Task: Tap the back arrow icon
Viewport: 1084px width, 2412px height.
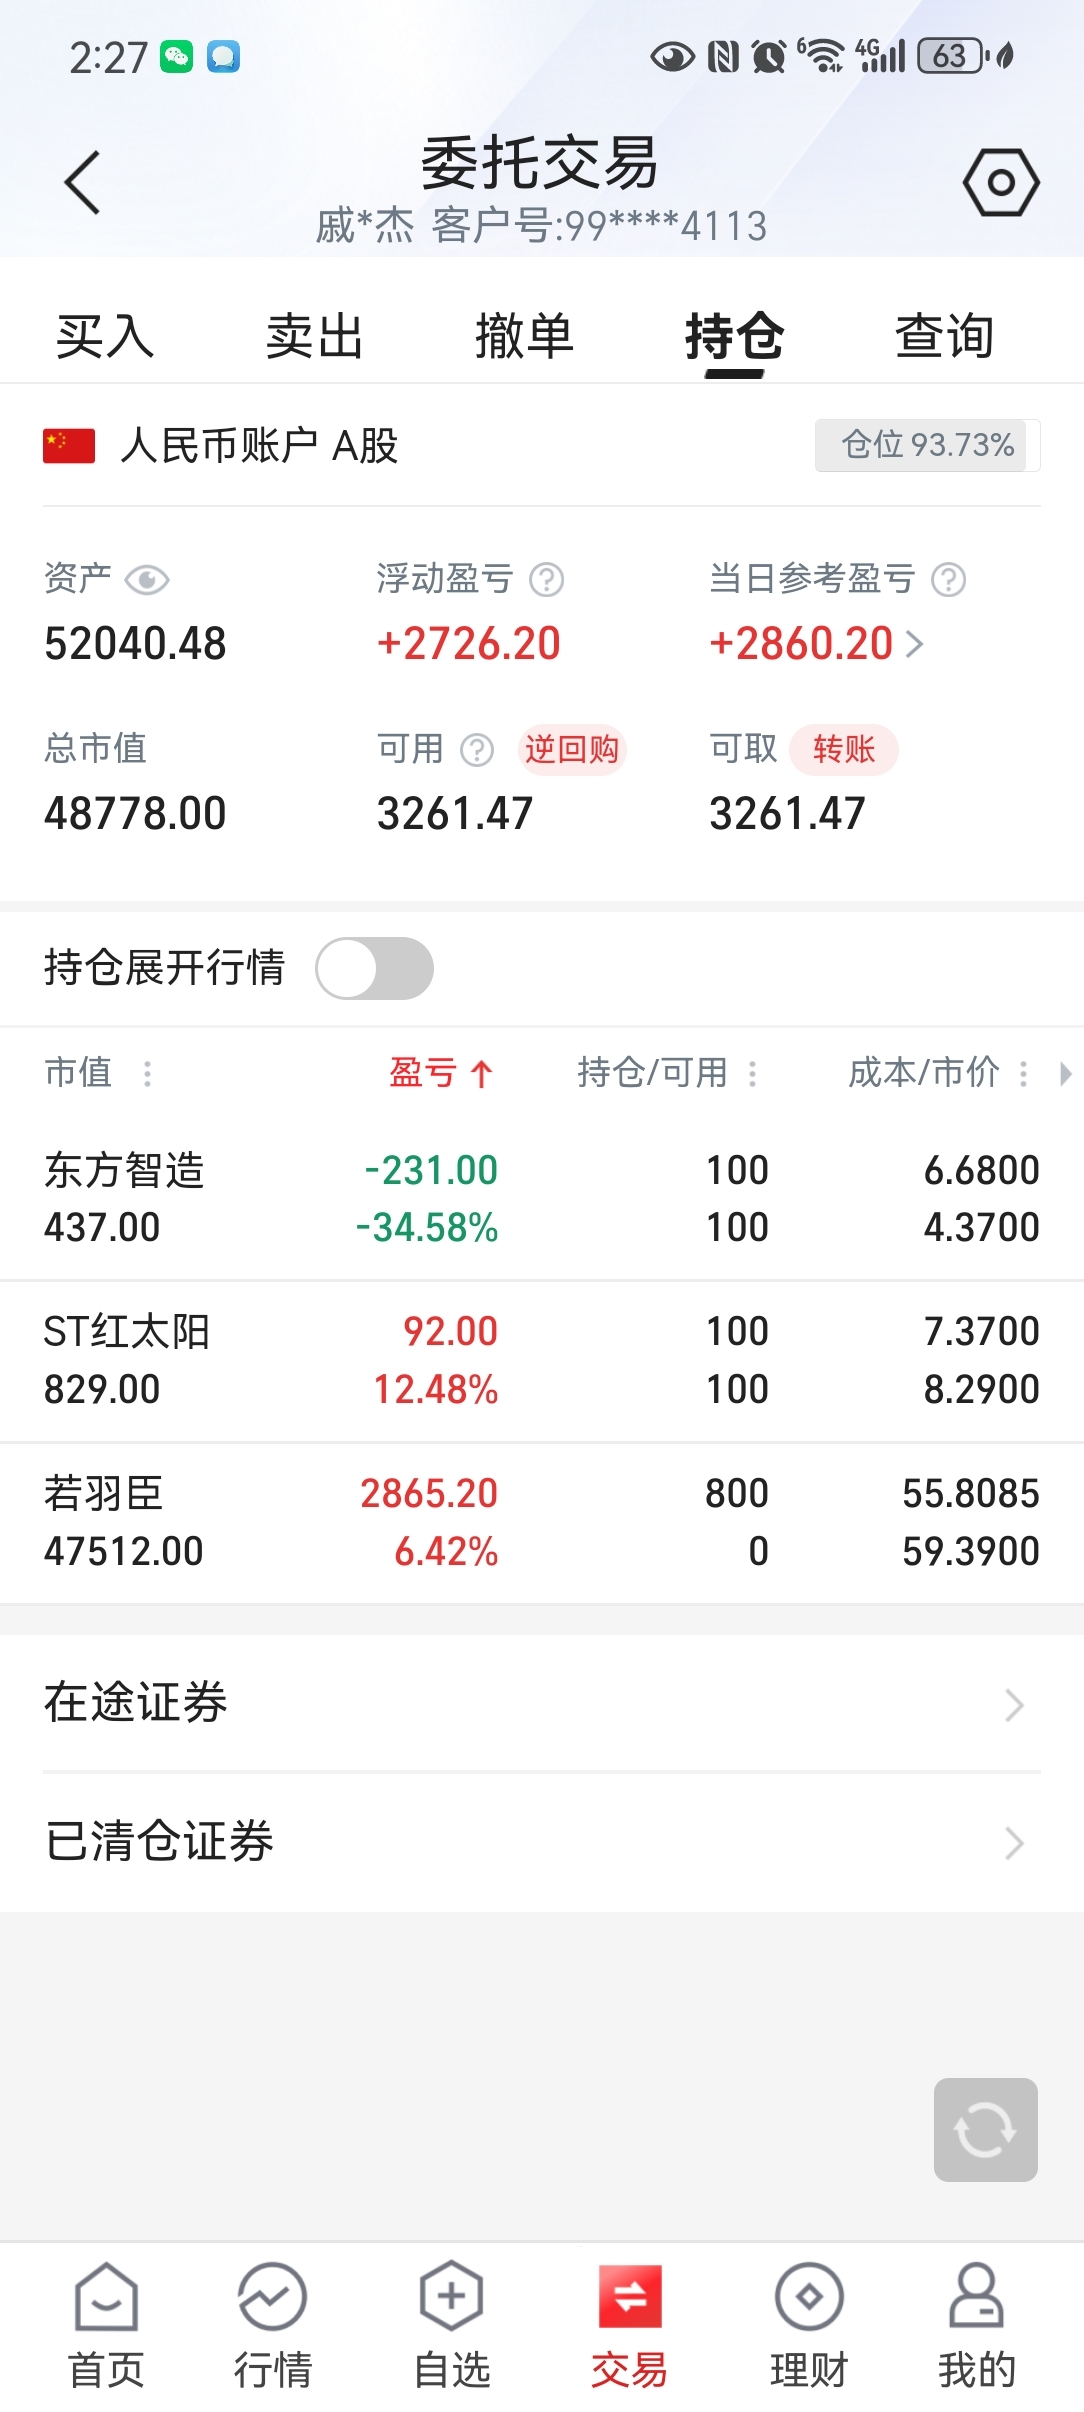Action: (x=82, y=182)
